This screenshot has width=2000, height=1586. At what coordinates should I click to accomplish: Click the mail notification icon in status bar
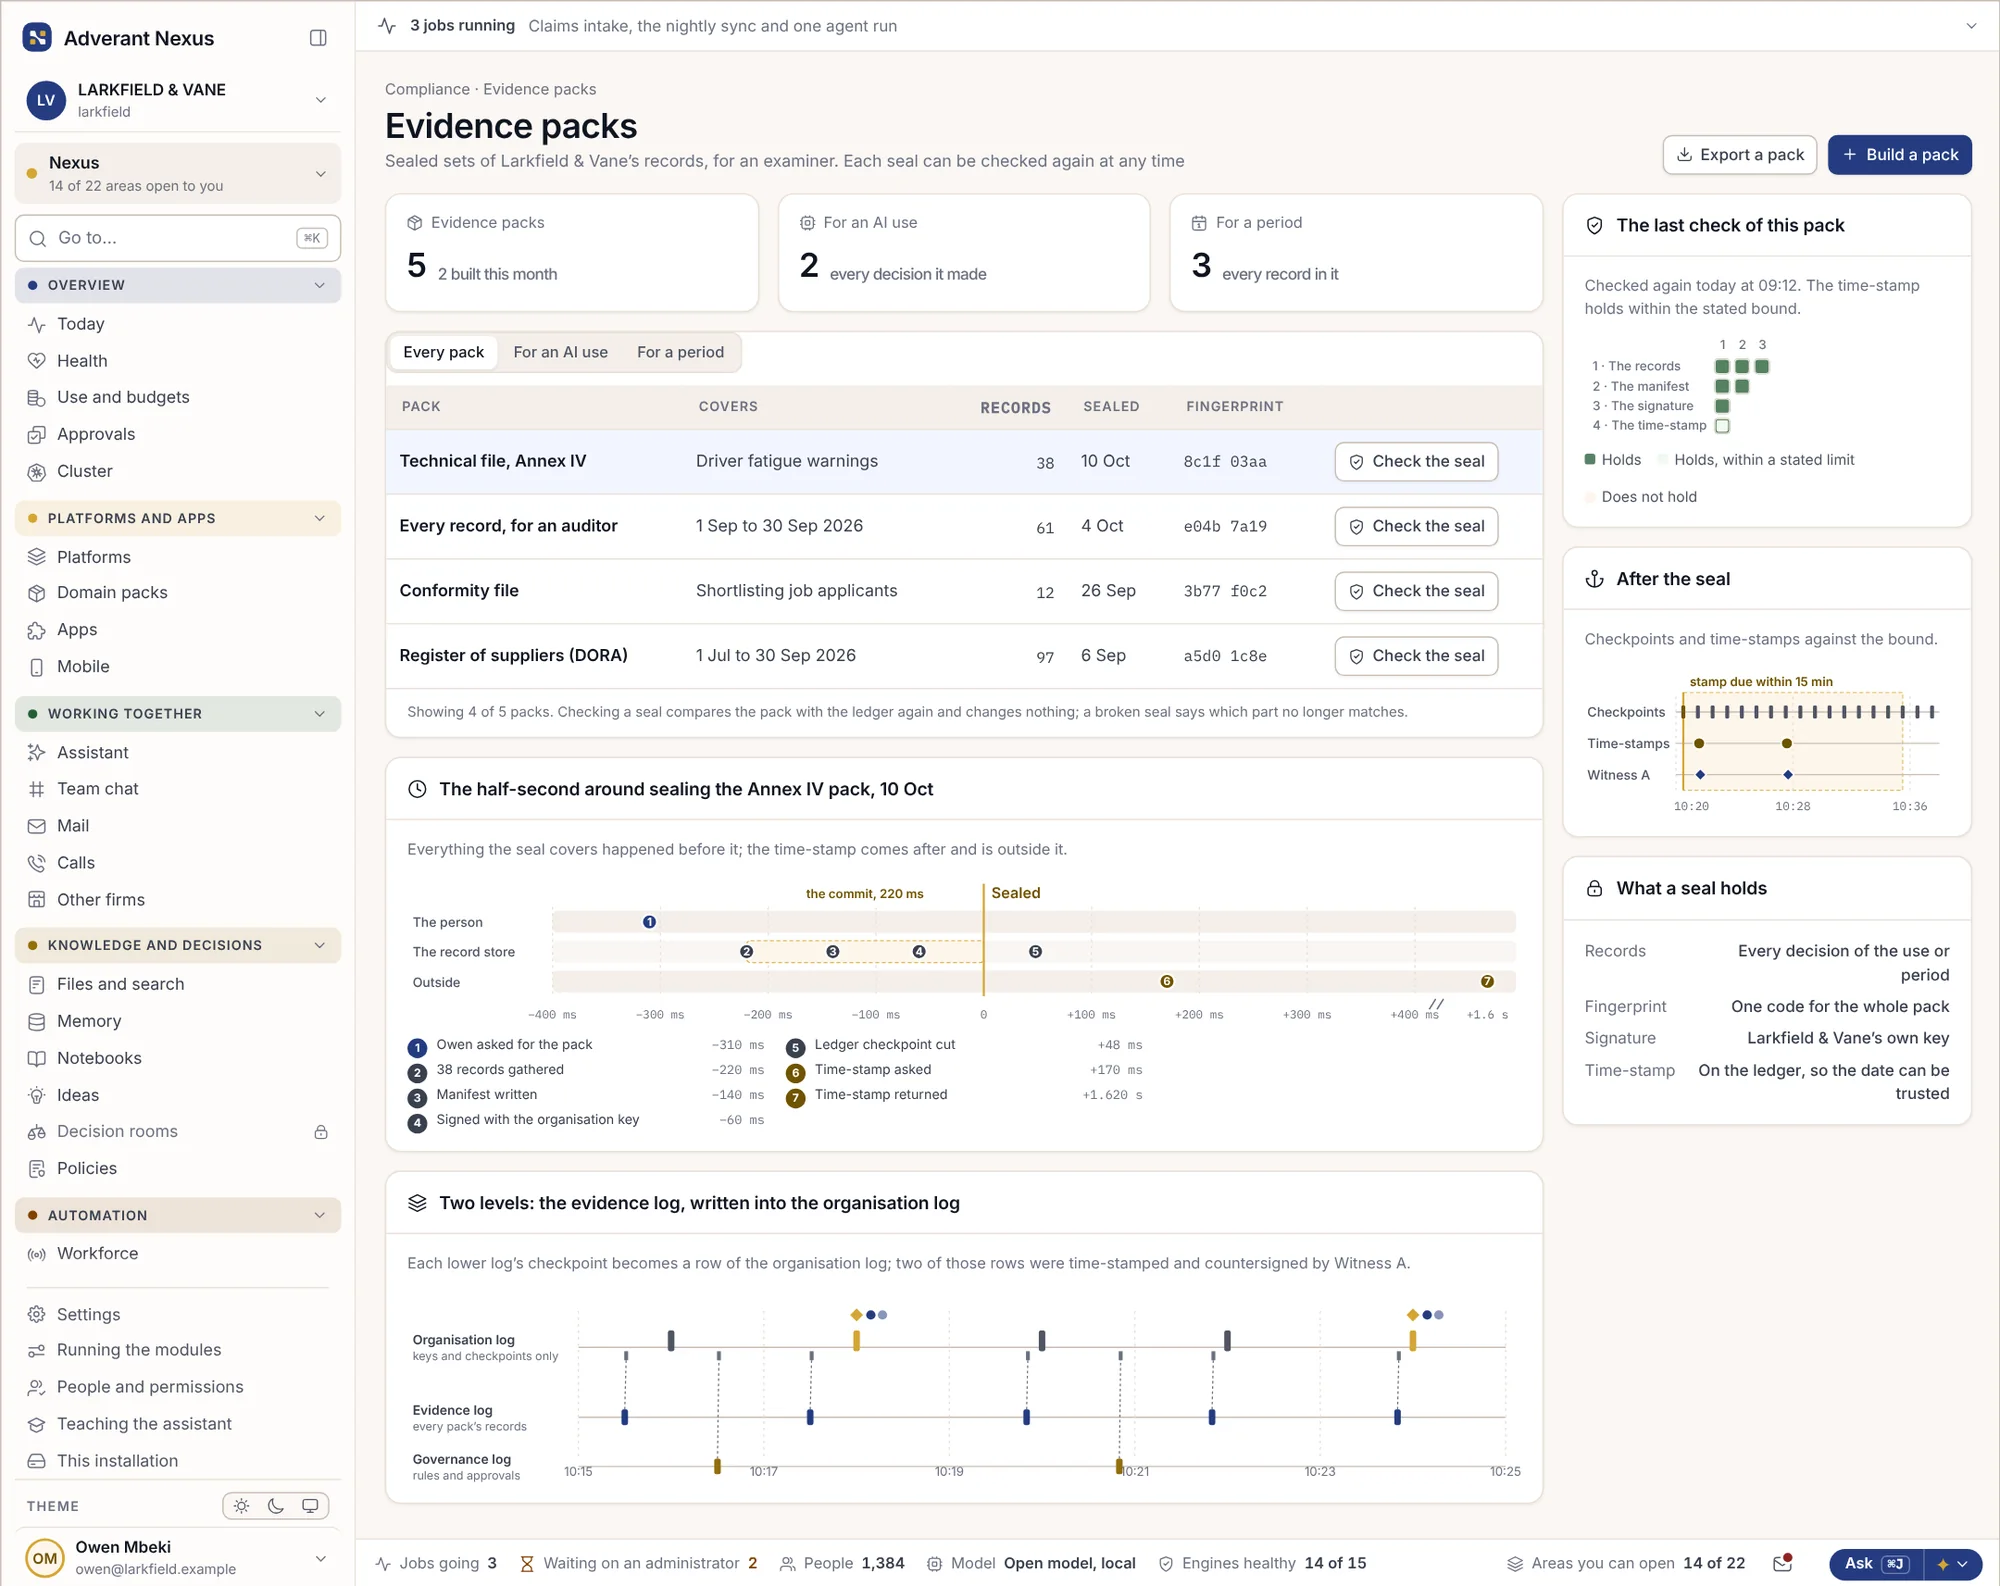click(1782, 1563)
